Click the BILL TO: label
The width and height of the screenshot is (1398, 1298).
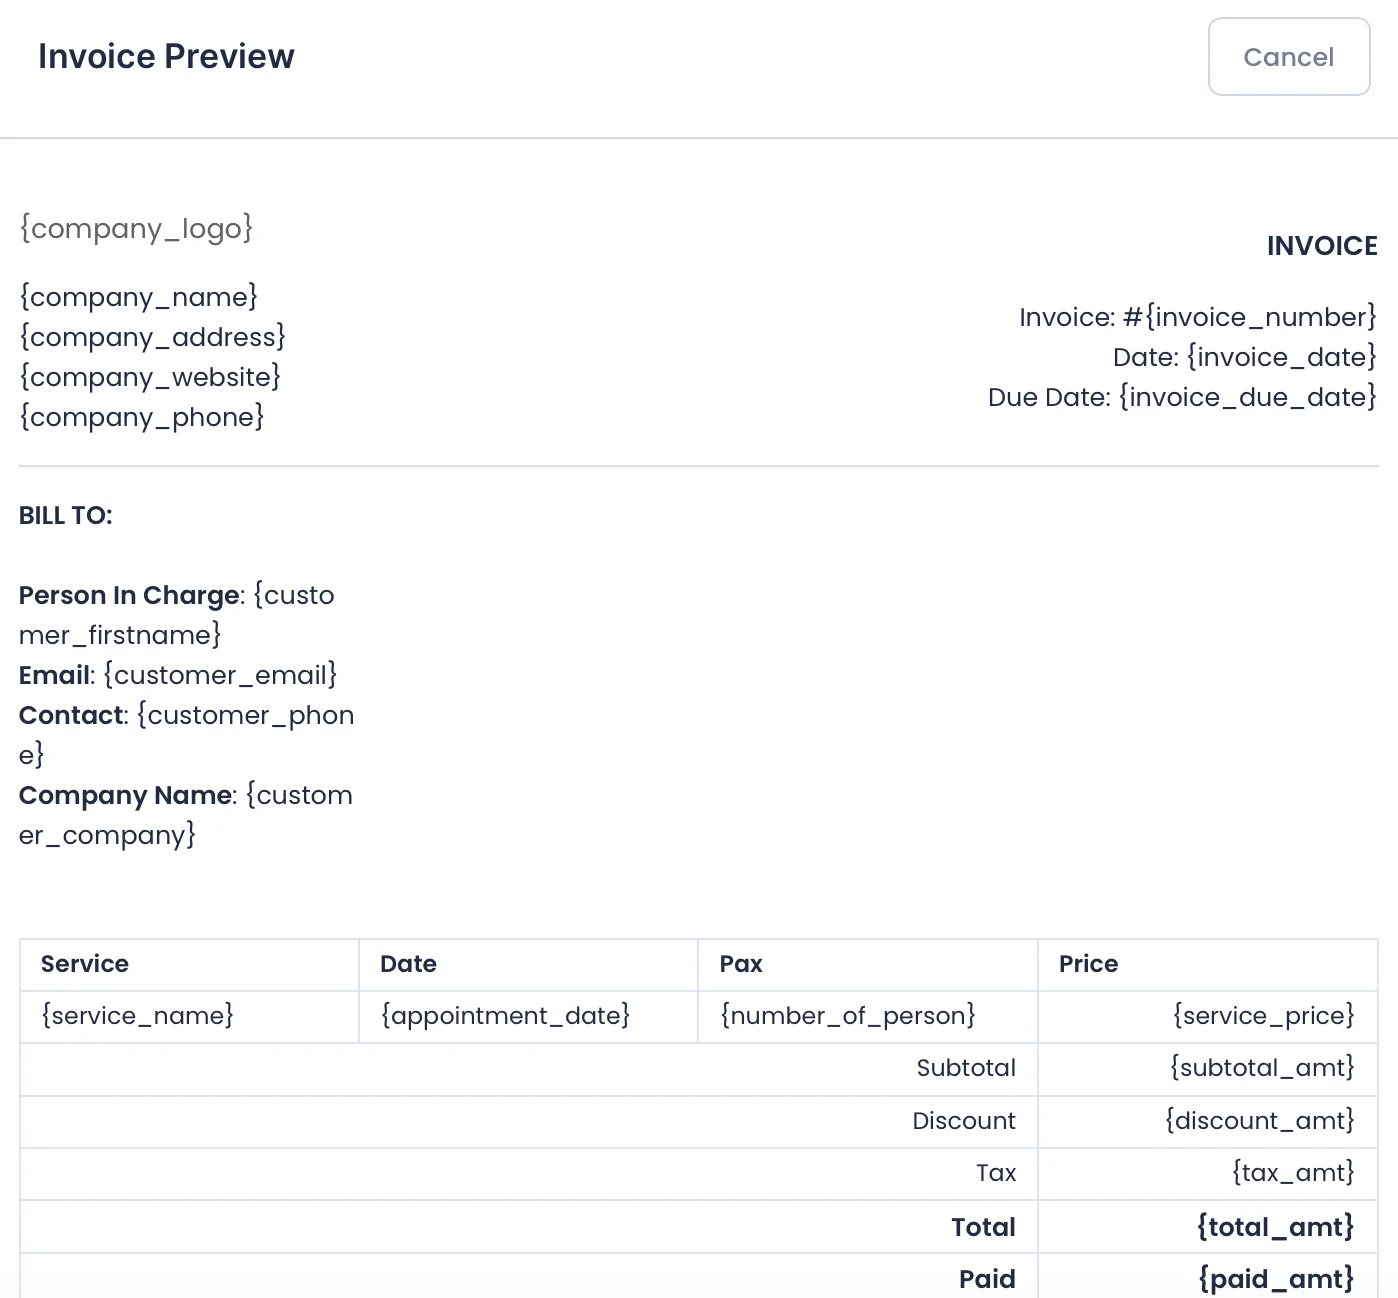point(66,516)
